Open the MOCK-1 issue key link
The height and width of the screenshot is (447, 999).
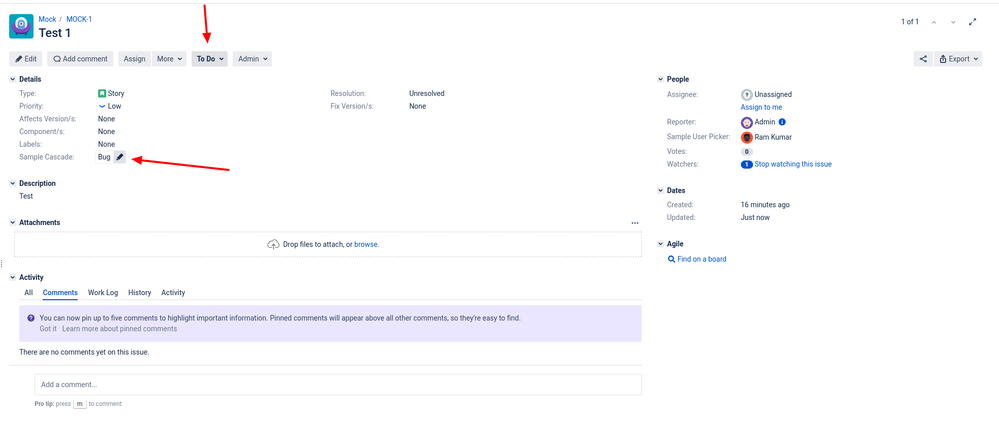click(79, 19)
